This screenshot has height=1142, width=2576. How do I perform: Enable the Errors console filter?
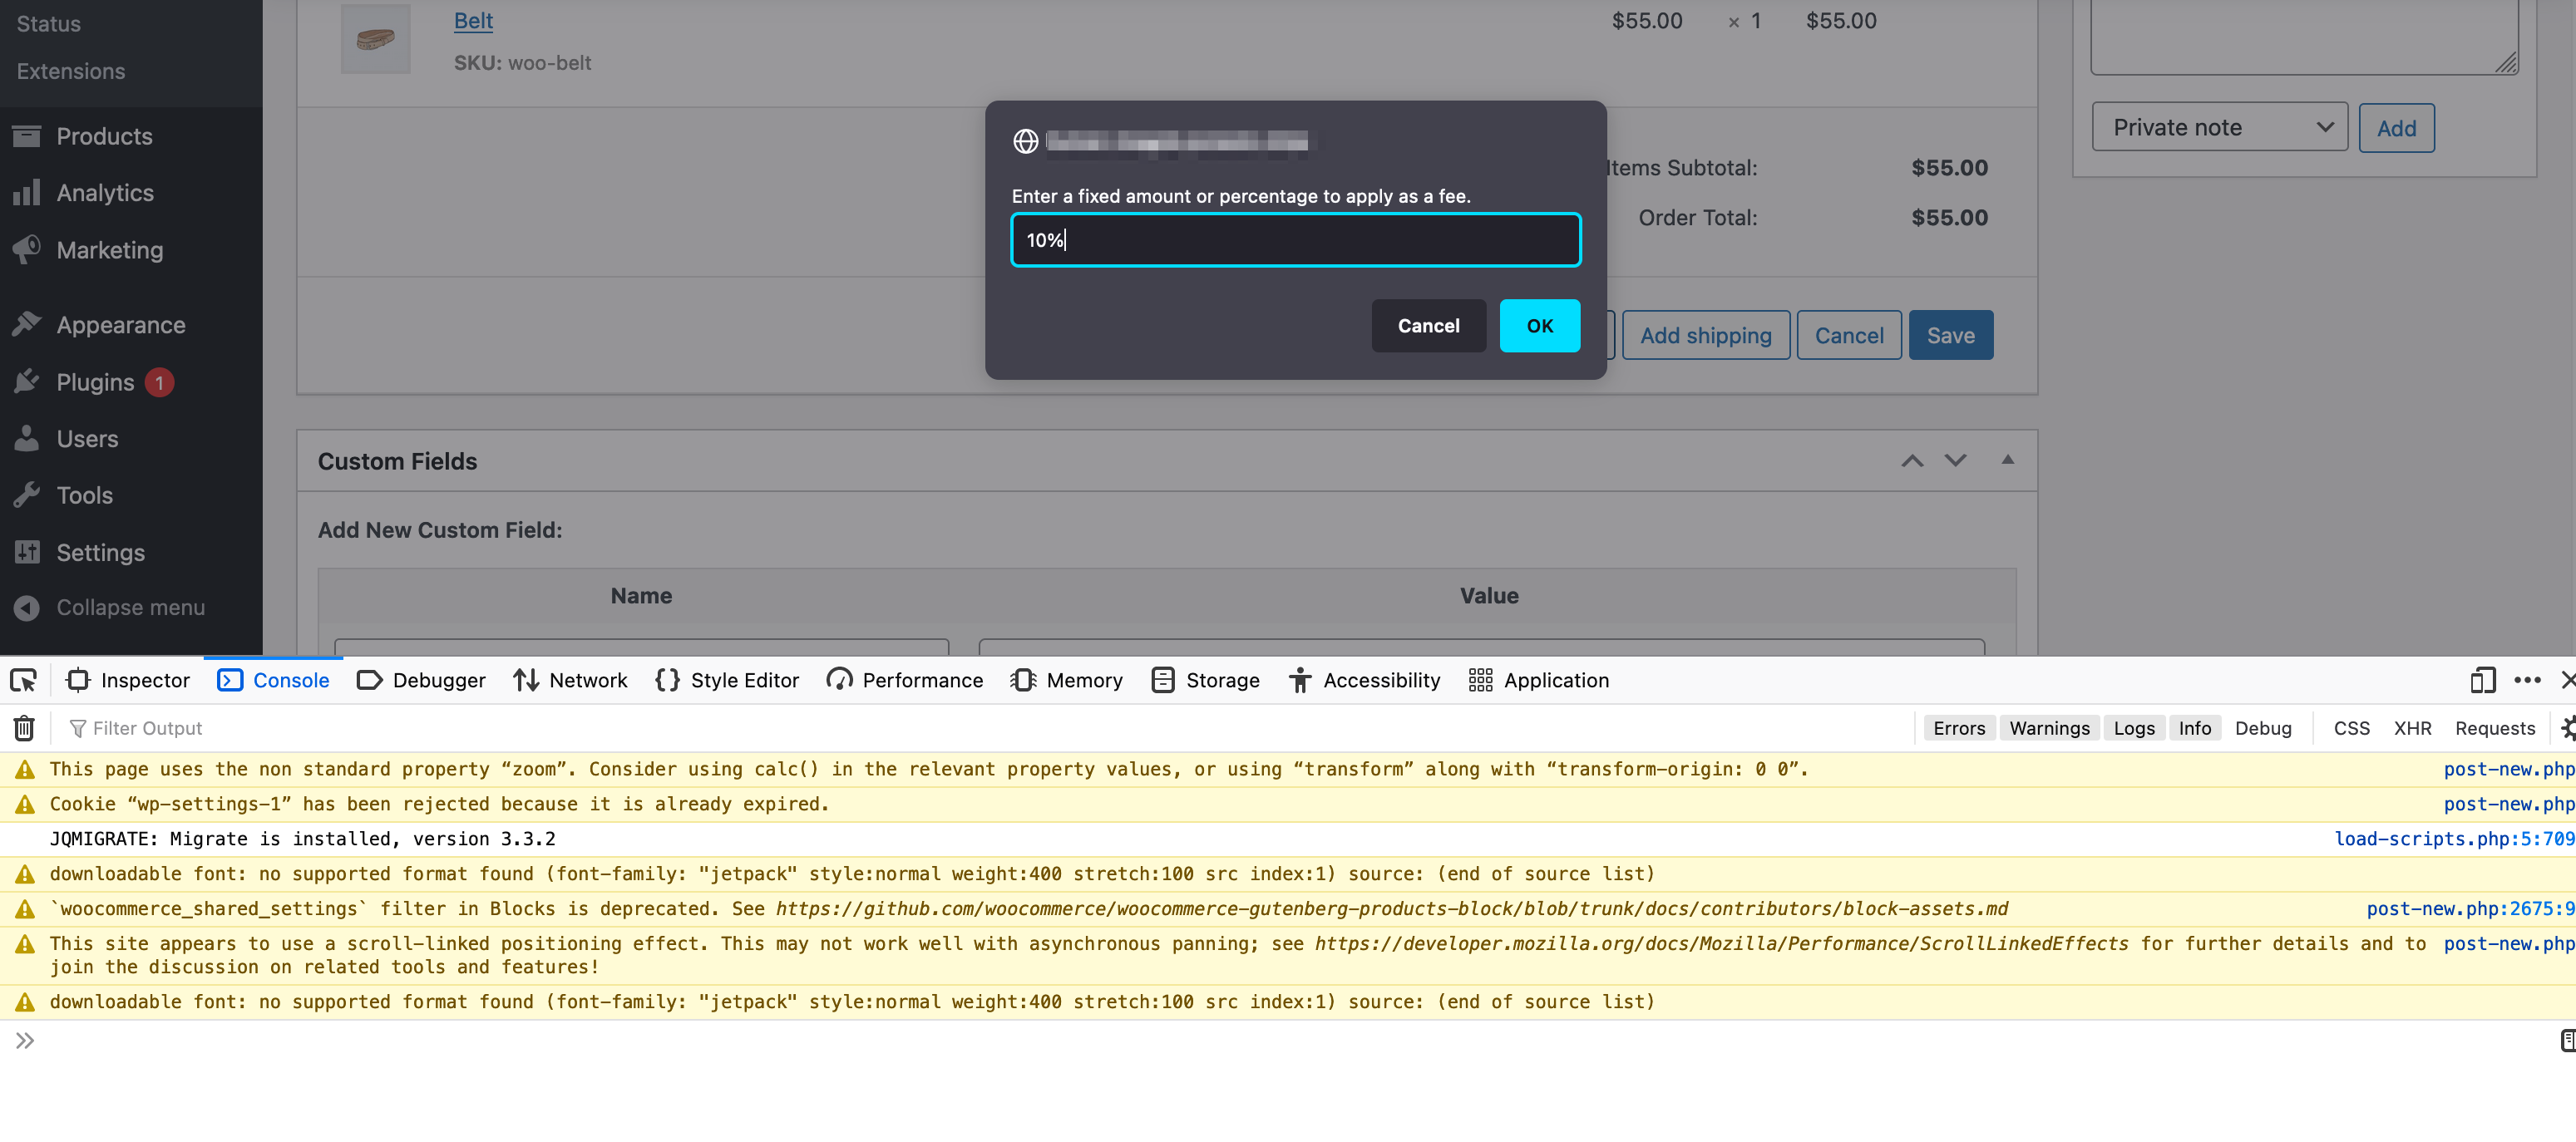(x=1958, y=728)
